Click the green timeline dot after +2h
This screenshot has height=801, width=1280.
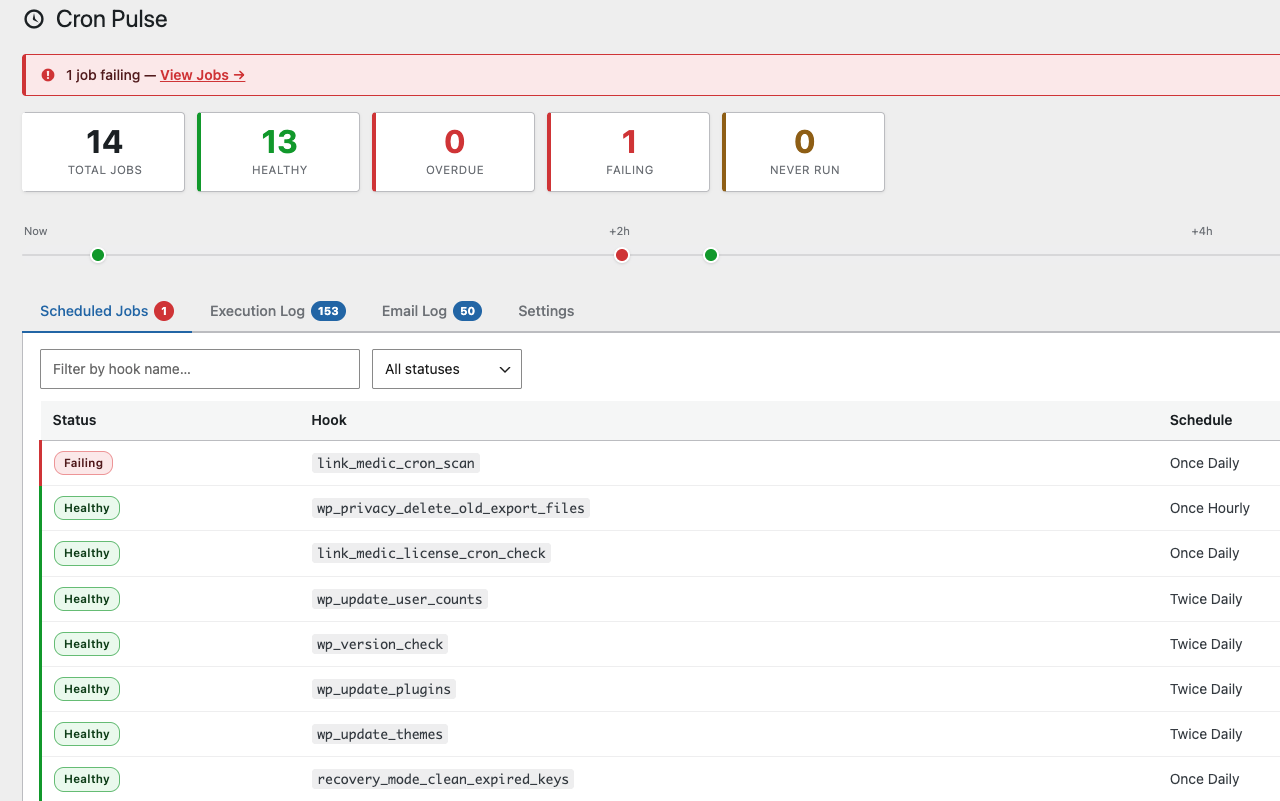tap(711, 255)
